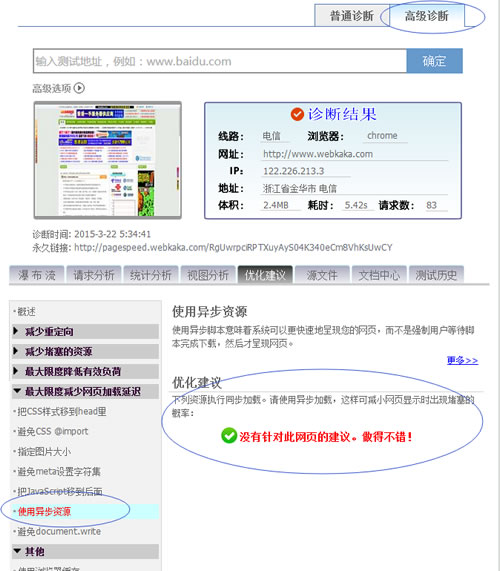Open the 源文件 tab
This screenshot has width=500, height=571.
tap(322, 275)
